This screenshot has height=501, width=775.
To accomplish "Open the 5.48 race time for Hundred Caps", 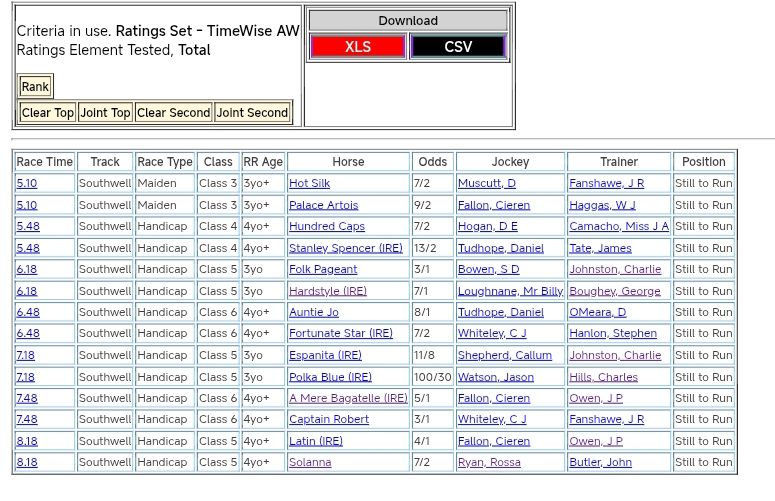I will coord(28,227).
